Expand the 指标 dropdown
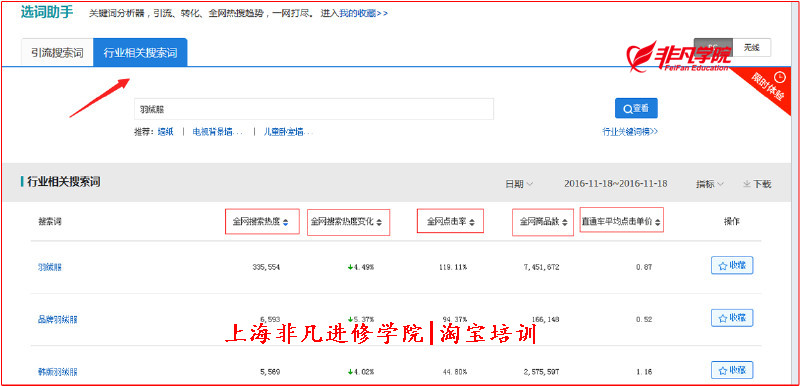800x386 pixels. click(709, 184)
